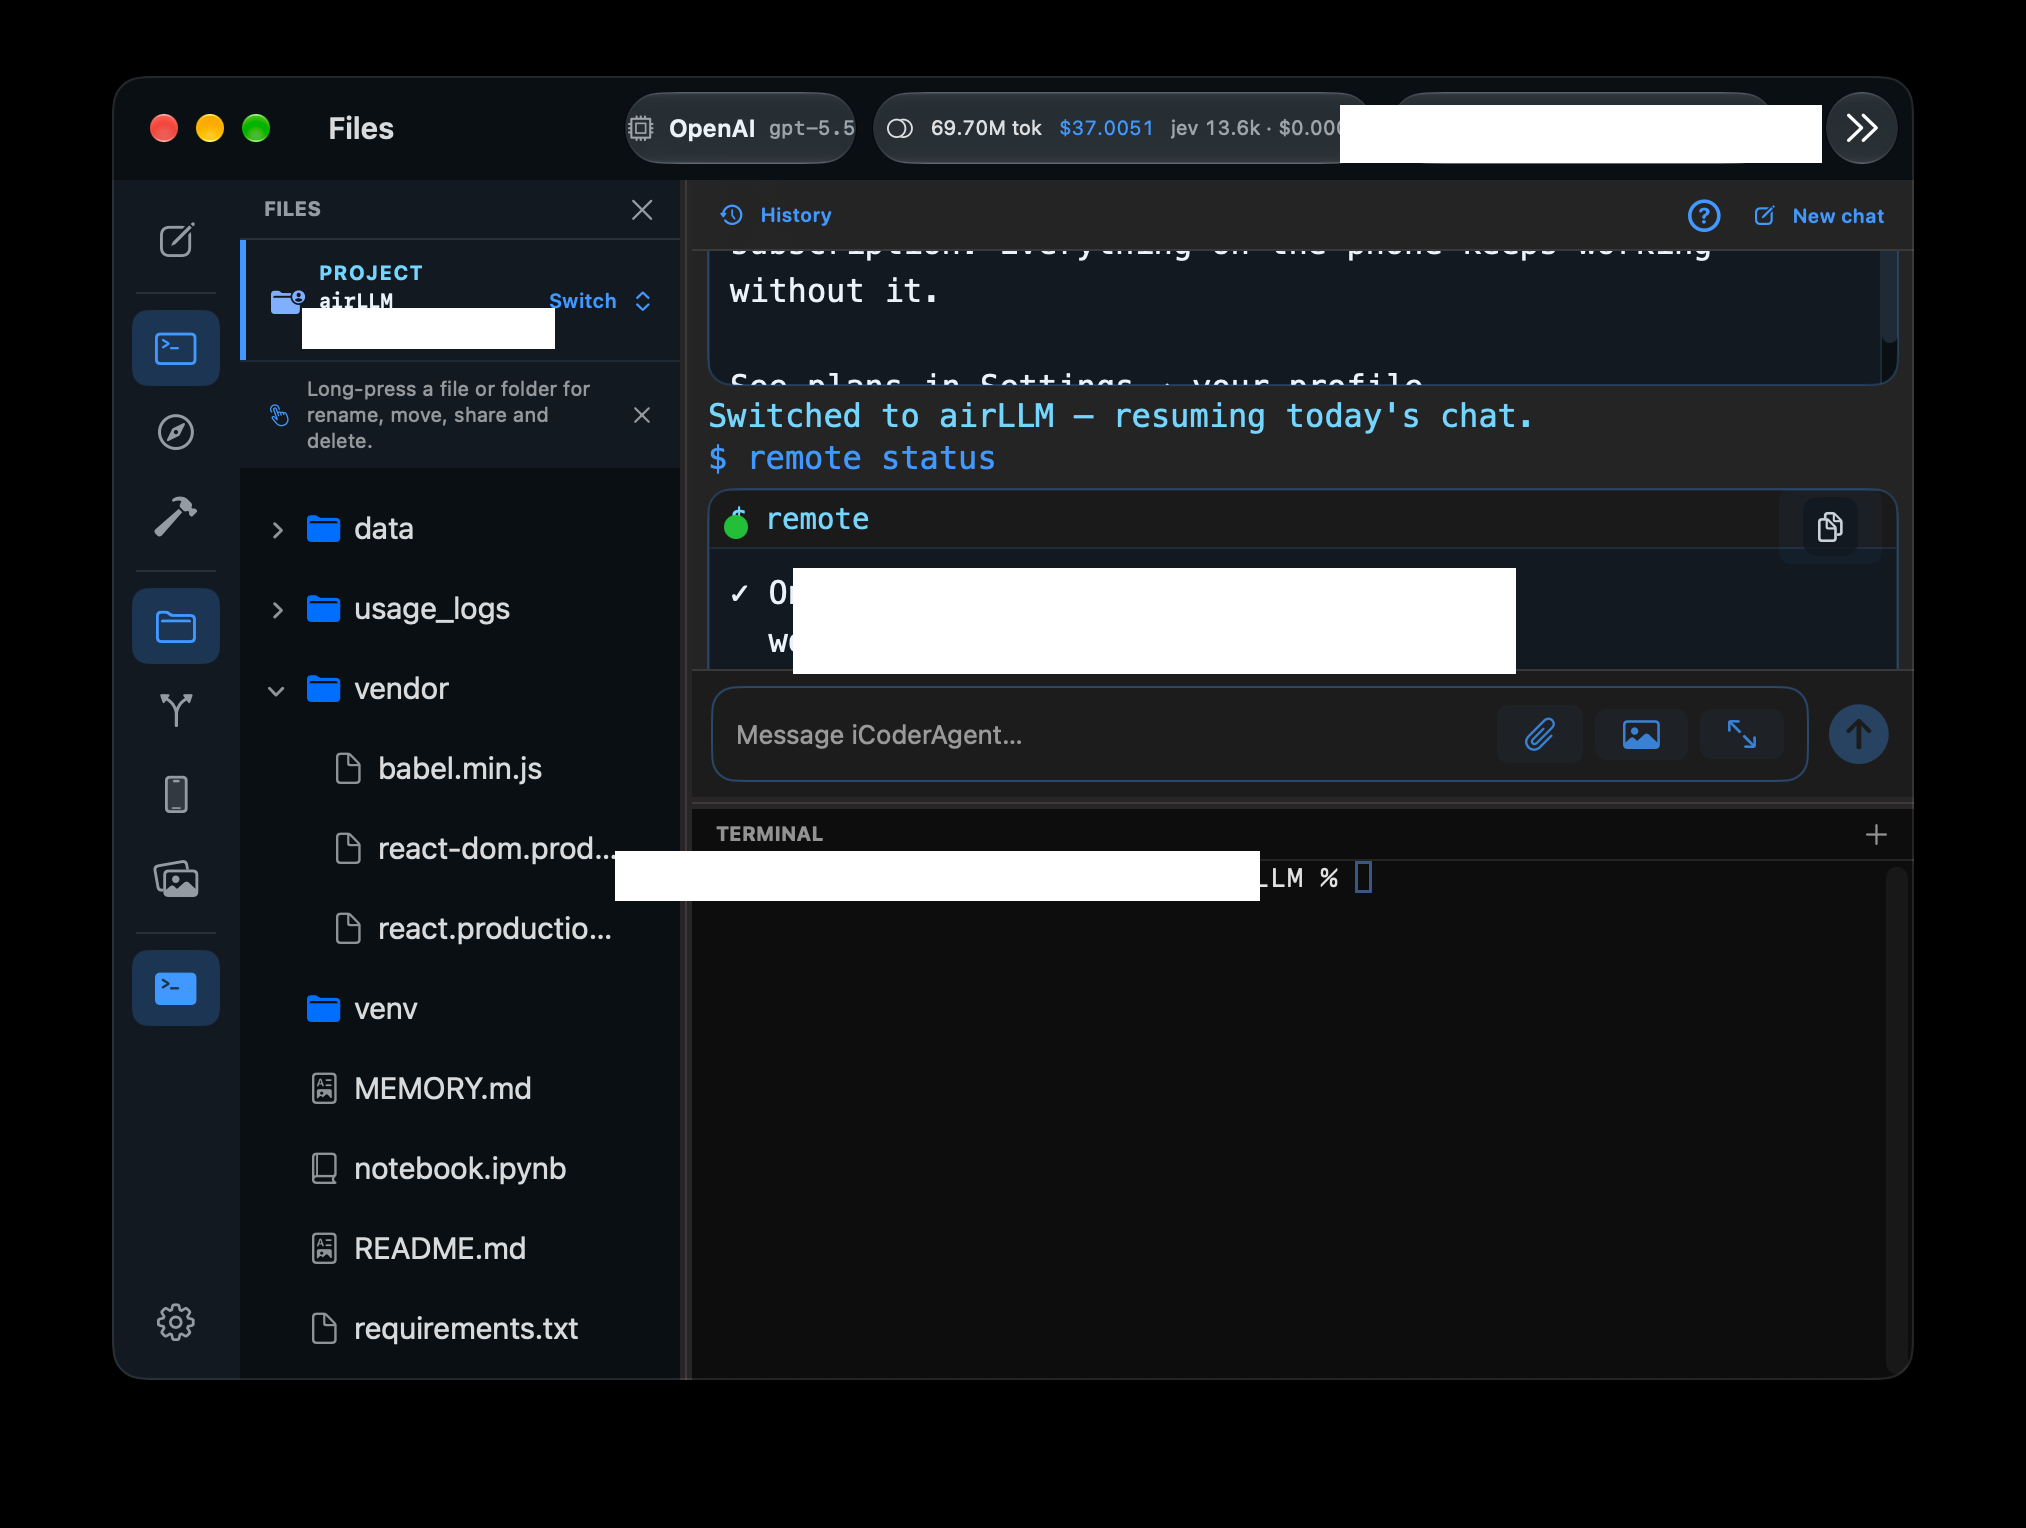The width and height of the screenshot is (2026, 1528).
Task: Open the hammer build tool
Action: (x=176, y=516)
